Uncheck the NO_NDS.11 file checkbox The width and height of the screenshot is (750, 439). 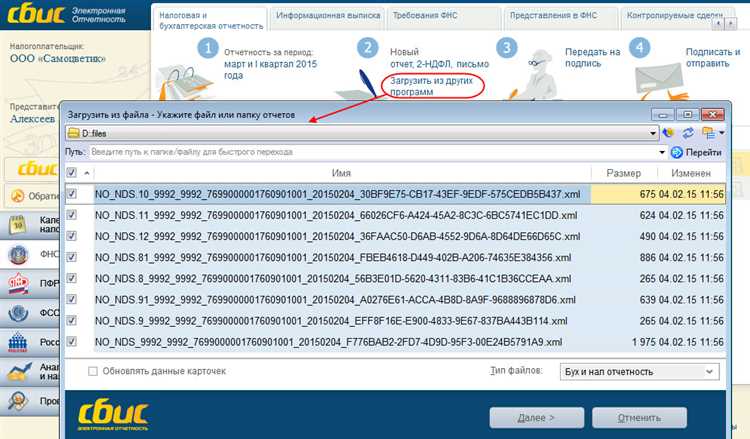[72, 215]
